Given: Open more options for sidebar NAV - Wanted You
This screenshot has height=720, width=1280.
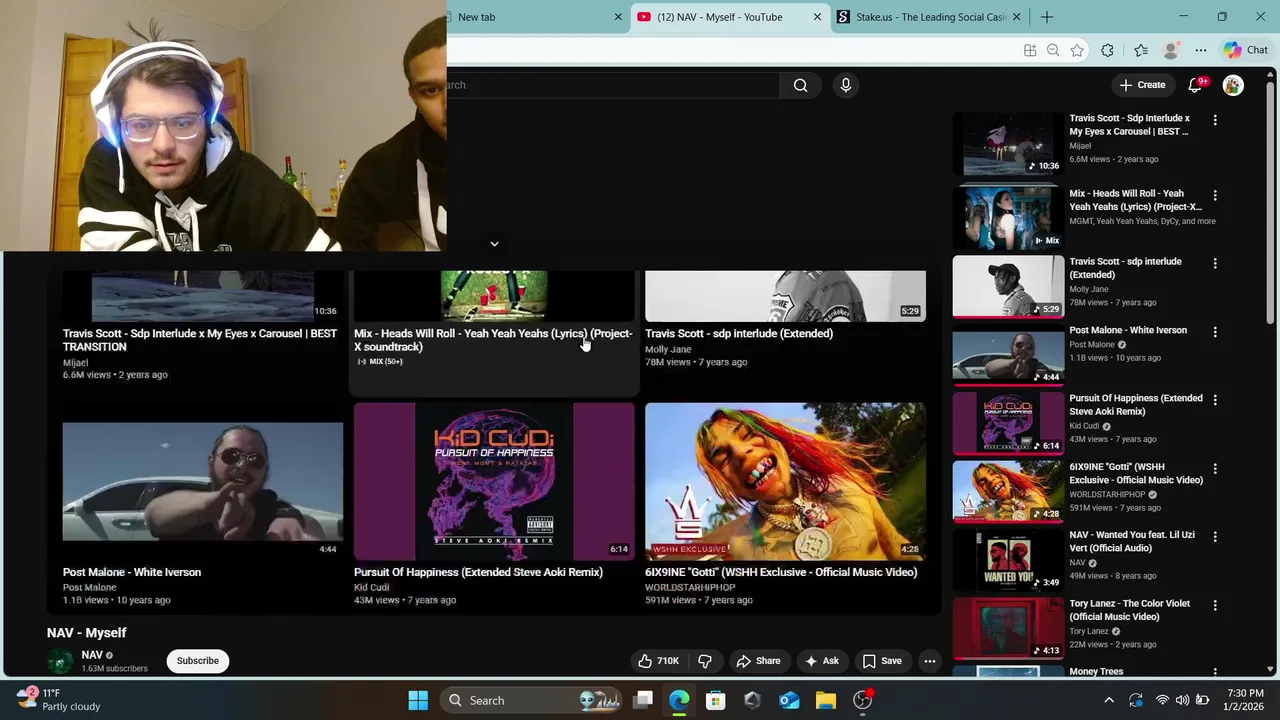Looking at the screenshot, I should (1215, 537).
